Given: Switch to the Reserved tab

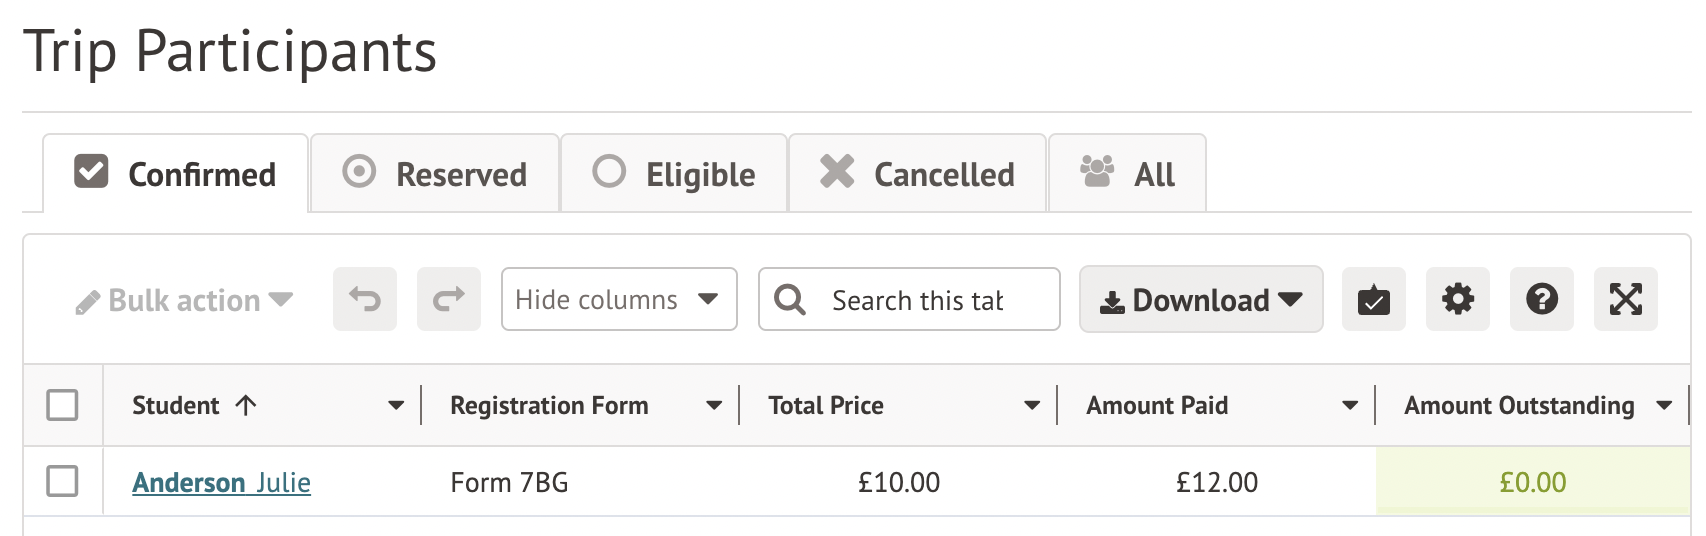Looking at the screenshot, I should [435, 174].
